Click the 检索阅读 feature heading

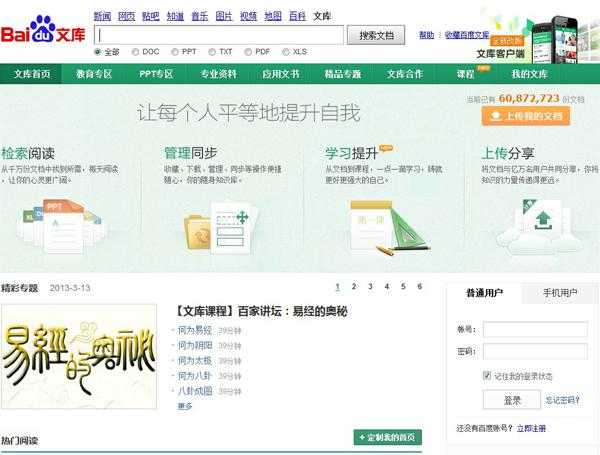[28, 153]
